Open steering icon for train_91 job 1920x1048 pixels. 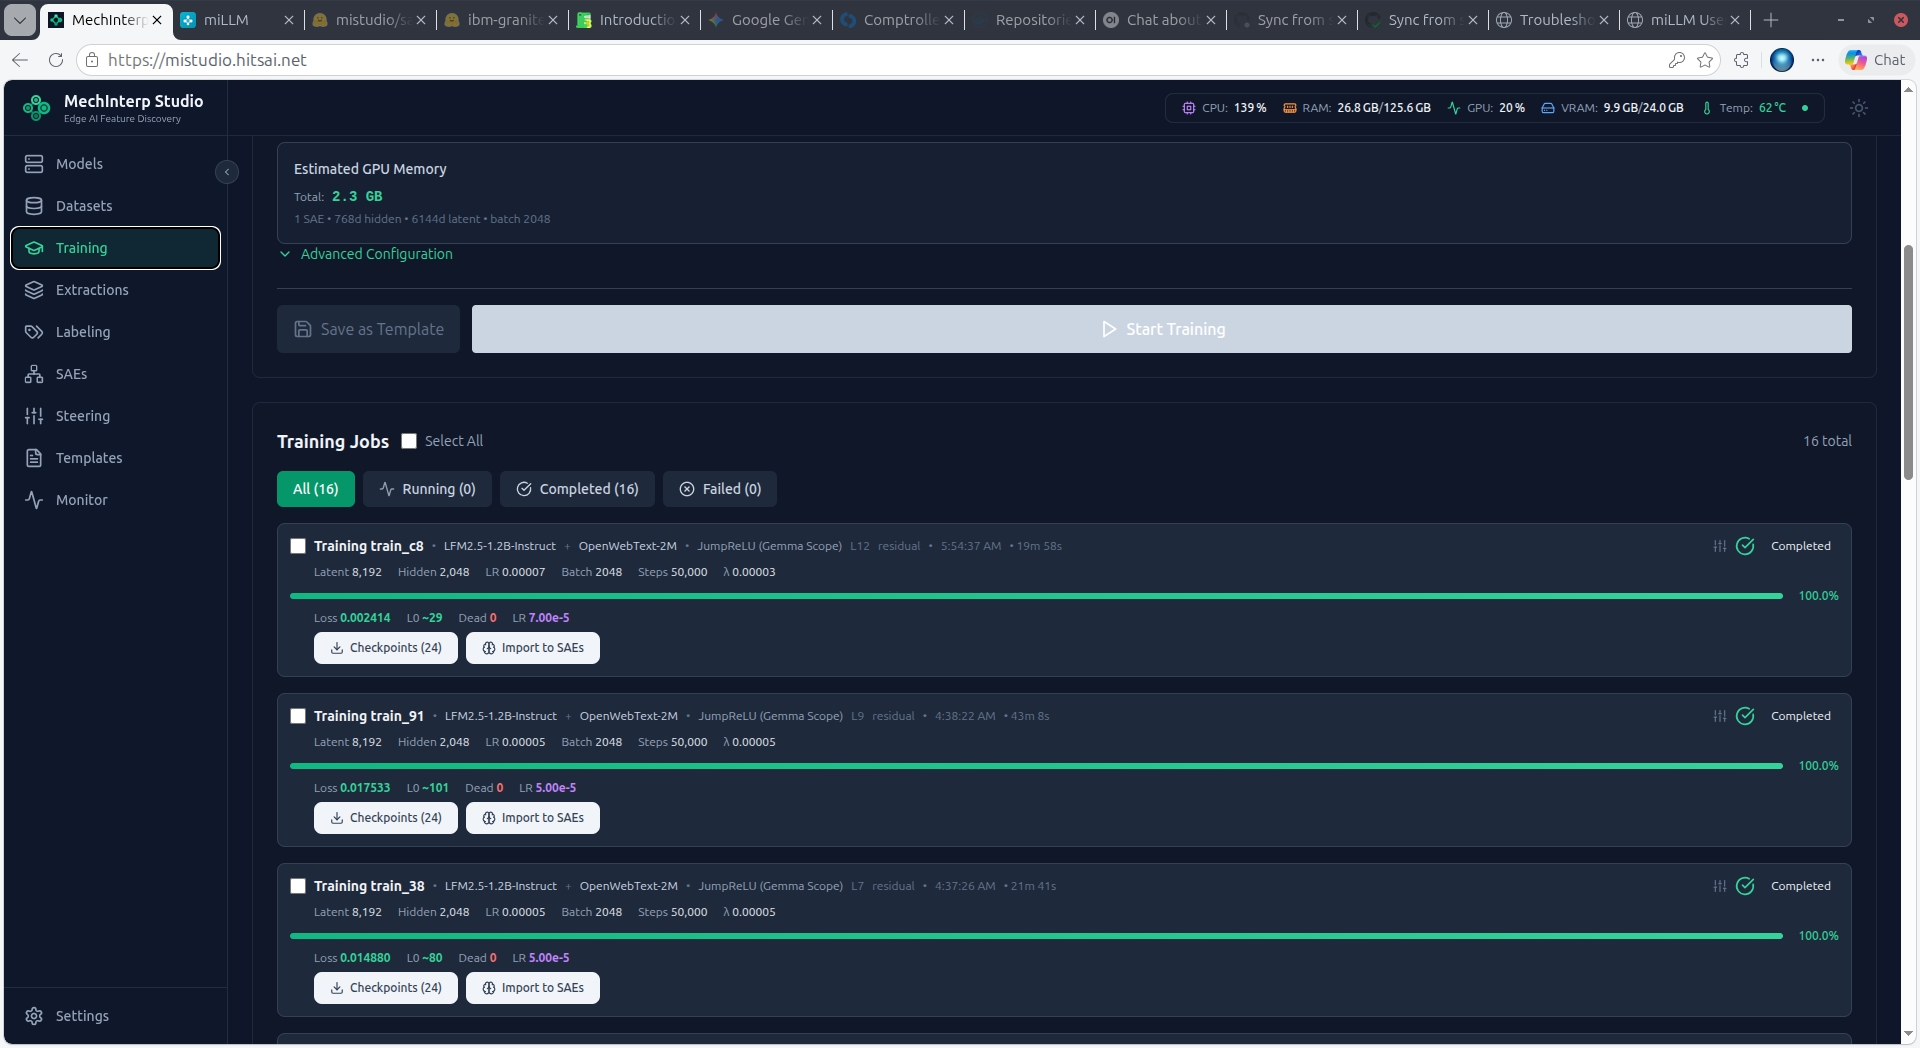(x=1719, y=716)
